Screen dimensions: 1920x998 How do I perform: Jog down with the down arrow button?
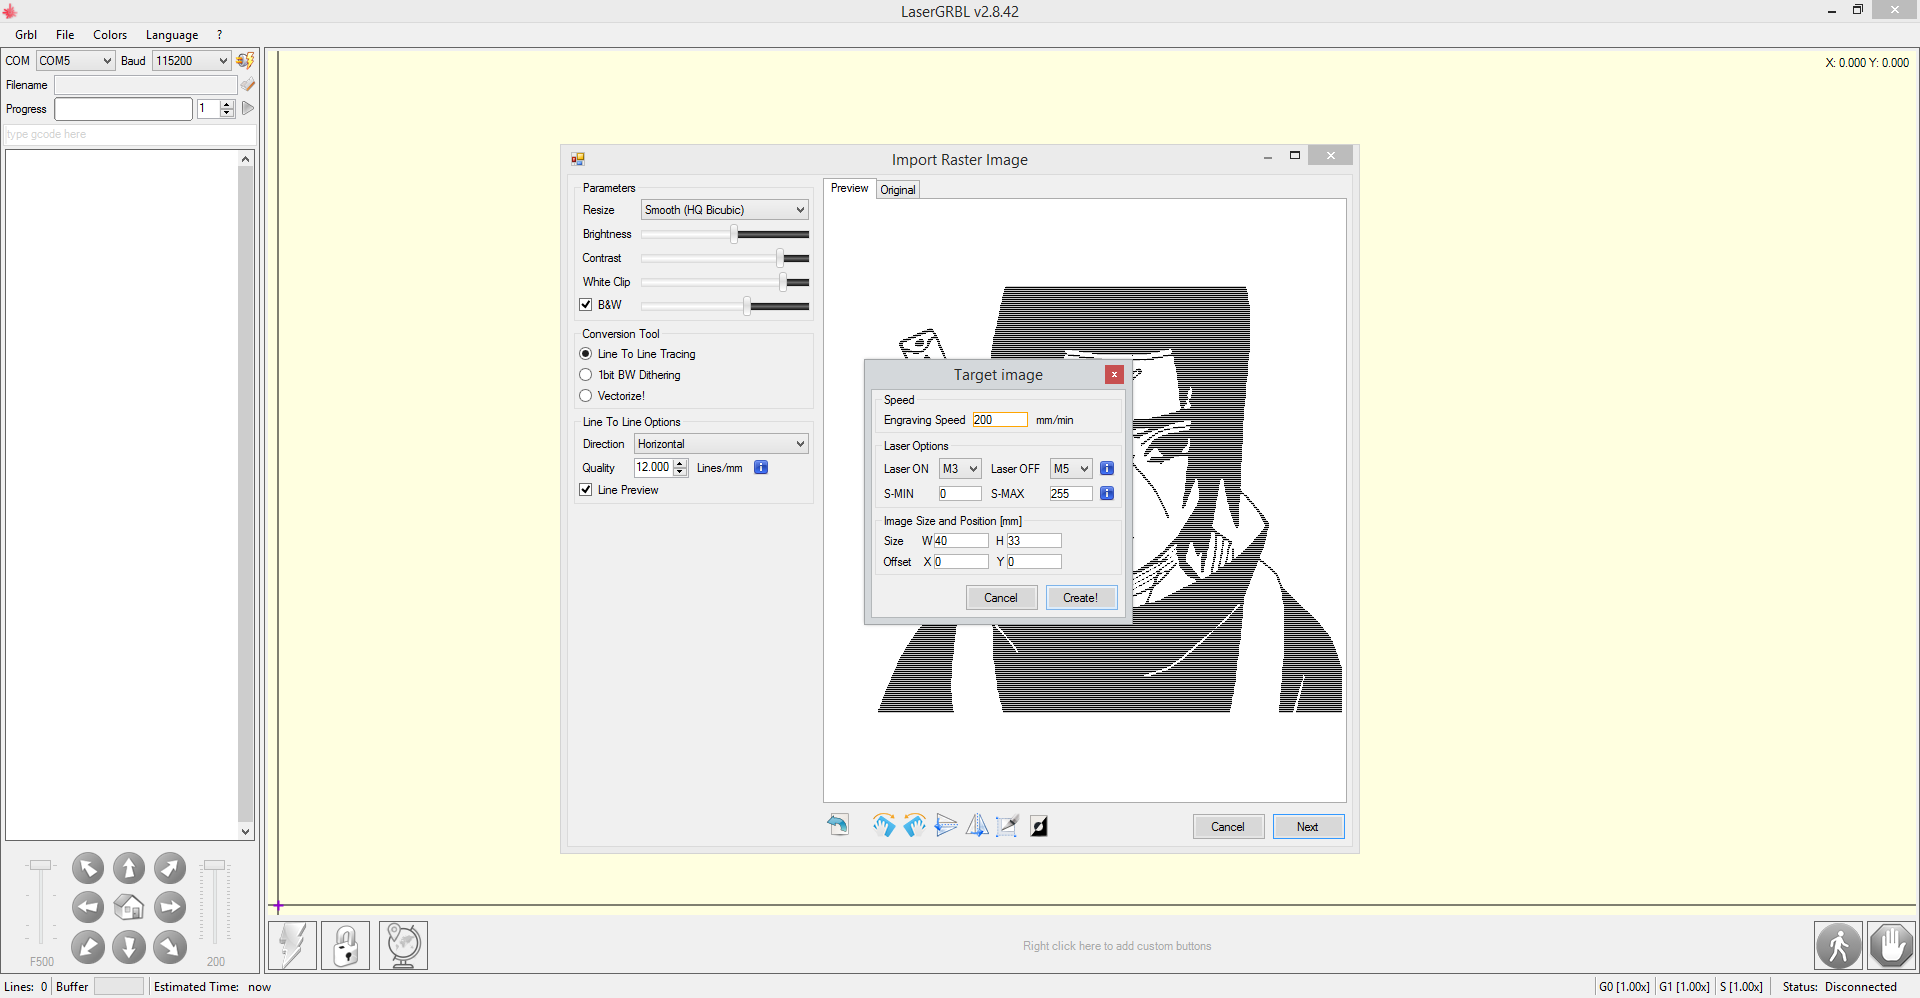pos(129,947)
